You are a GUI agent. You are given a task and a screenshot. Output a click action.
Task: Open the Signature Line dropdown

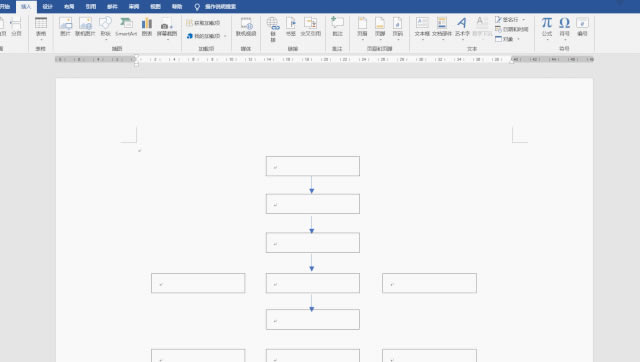click(x=524, y=20)
